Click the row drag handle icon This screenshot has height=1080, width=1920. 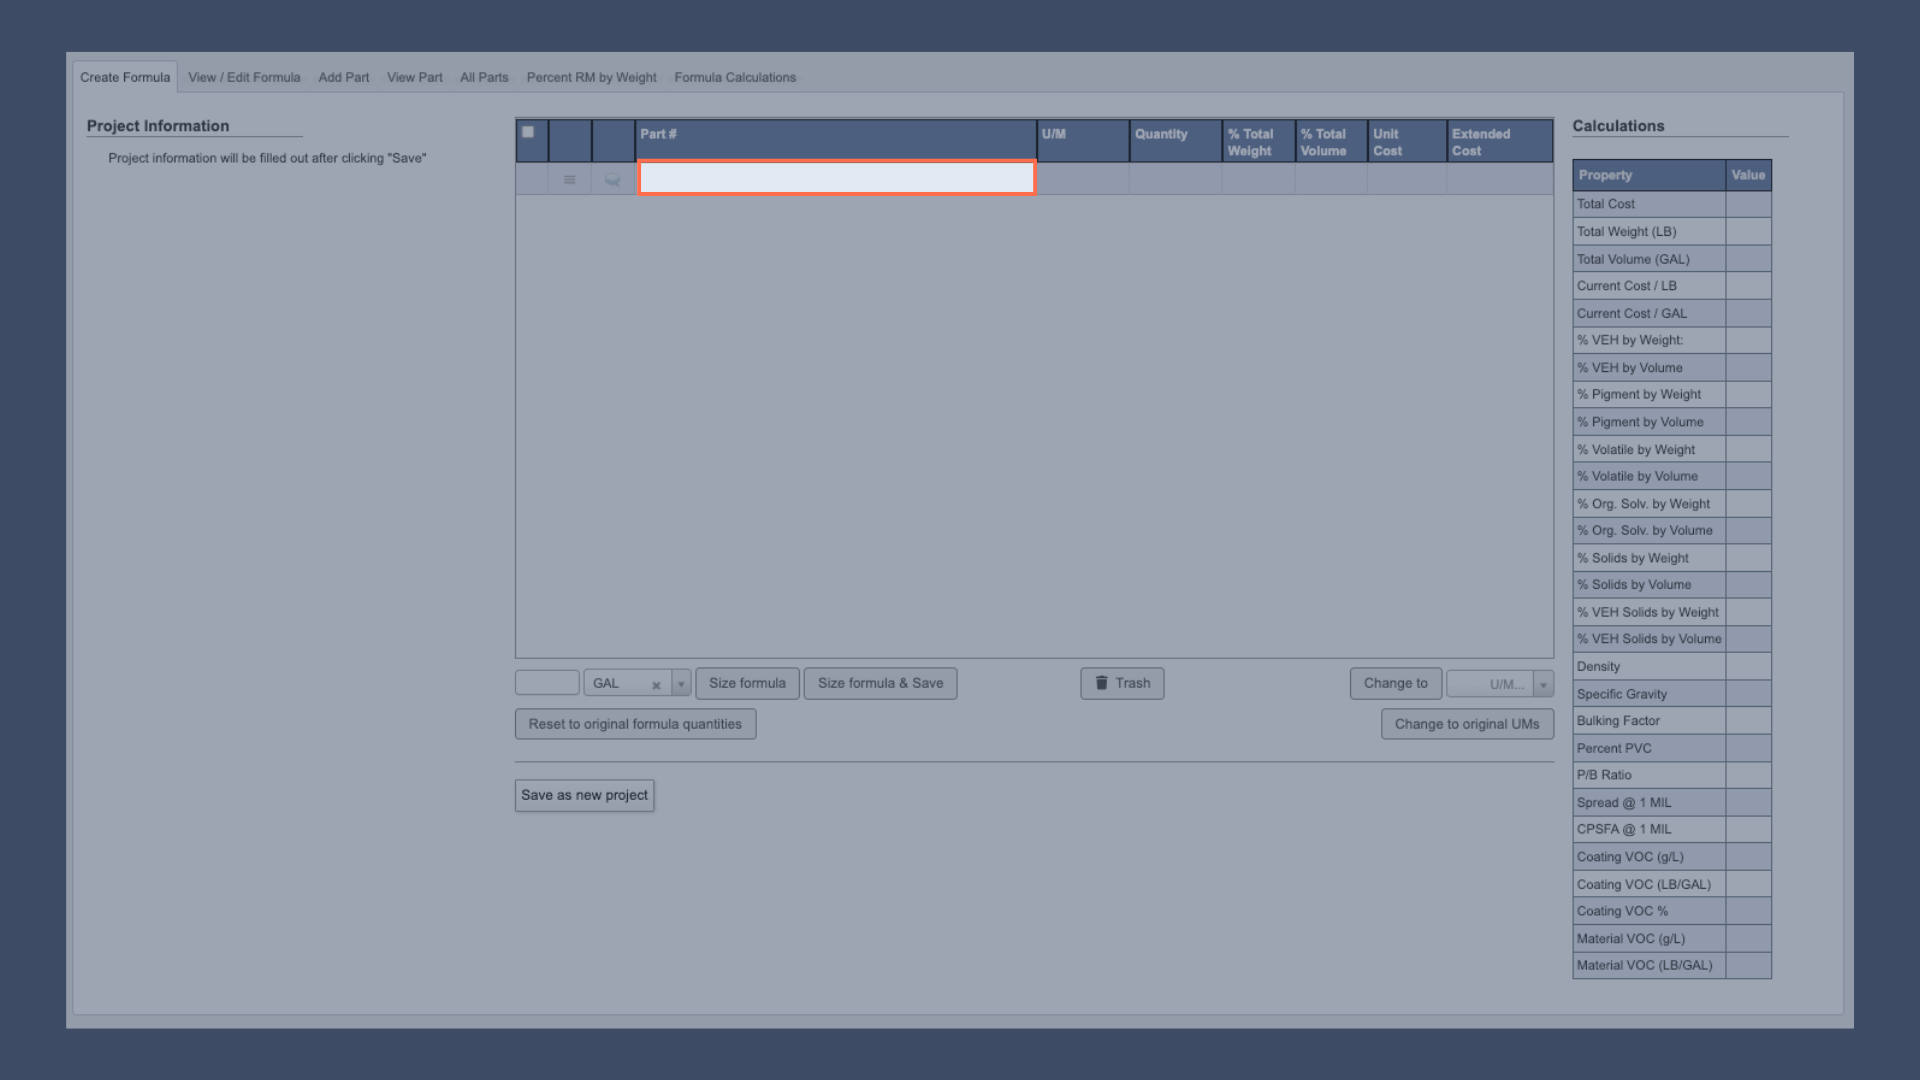[x=569, y=180]
